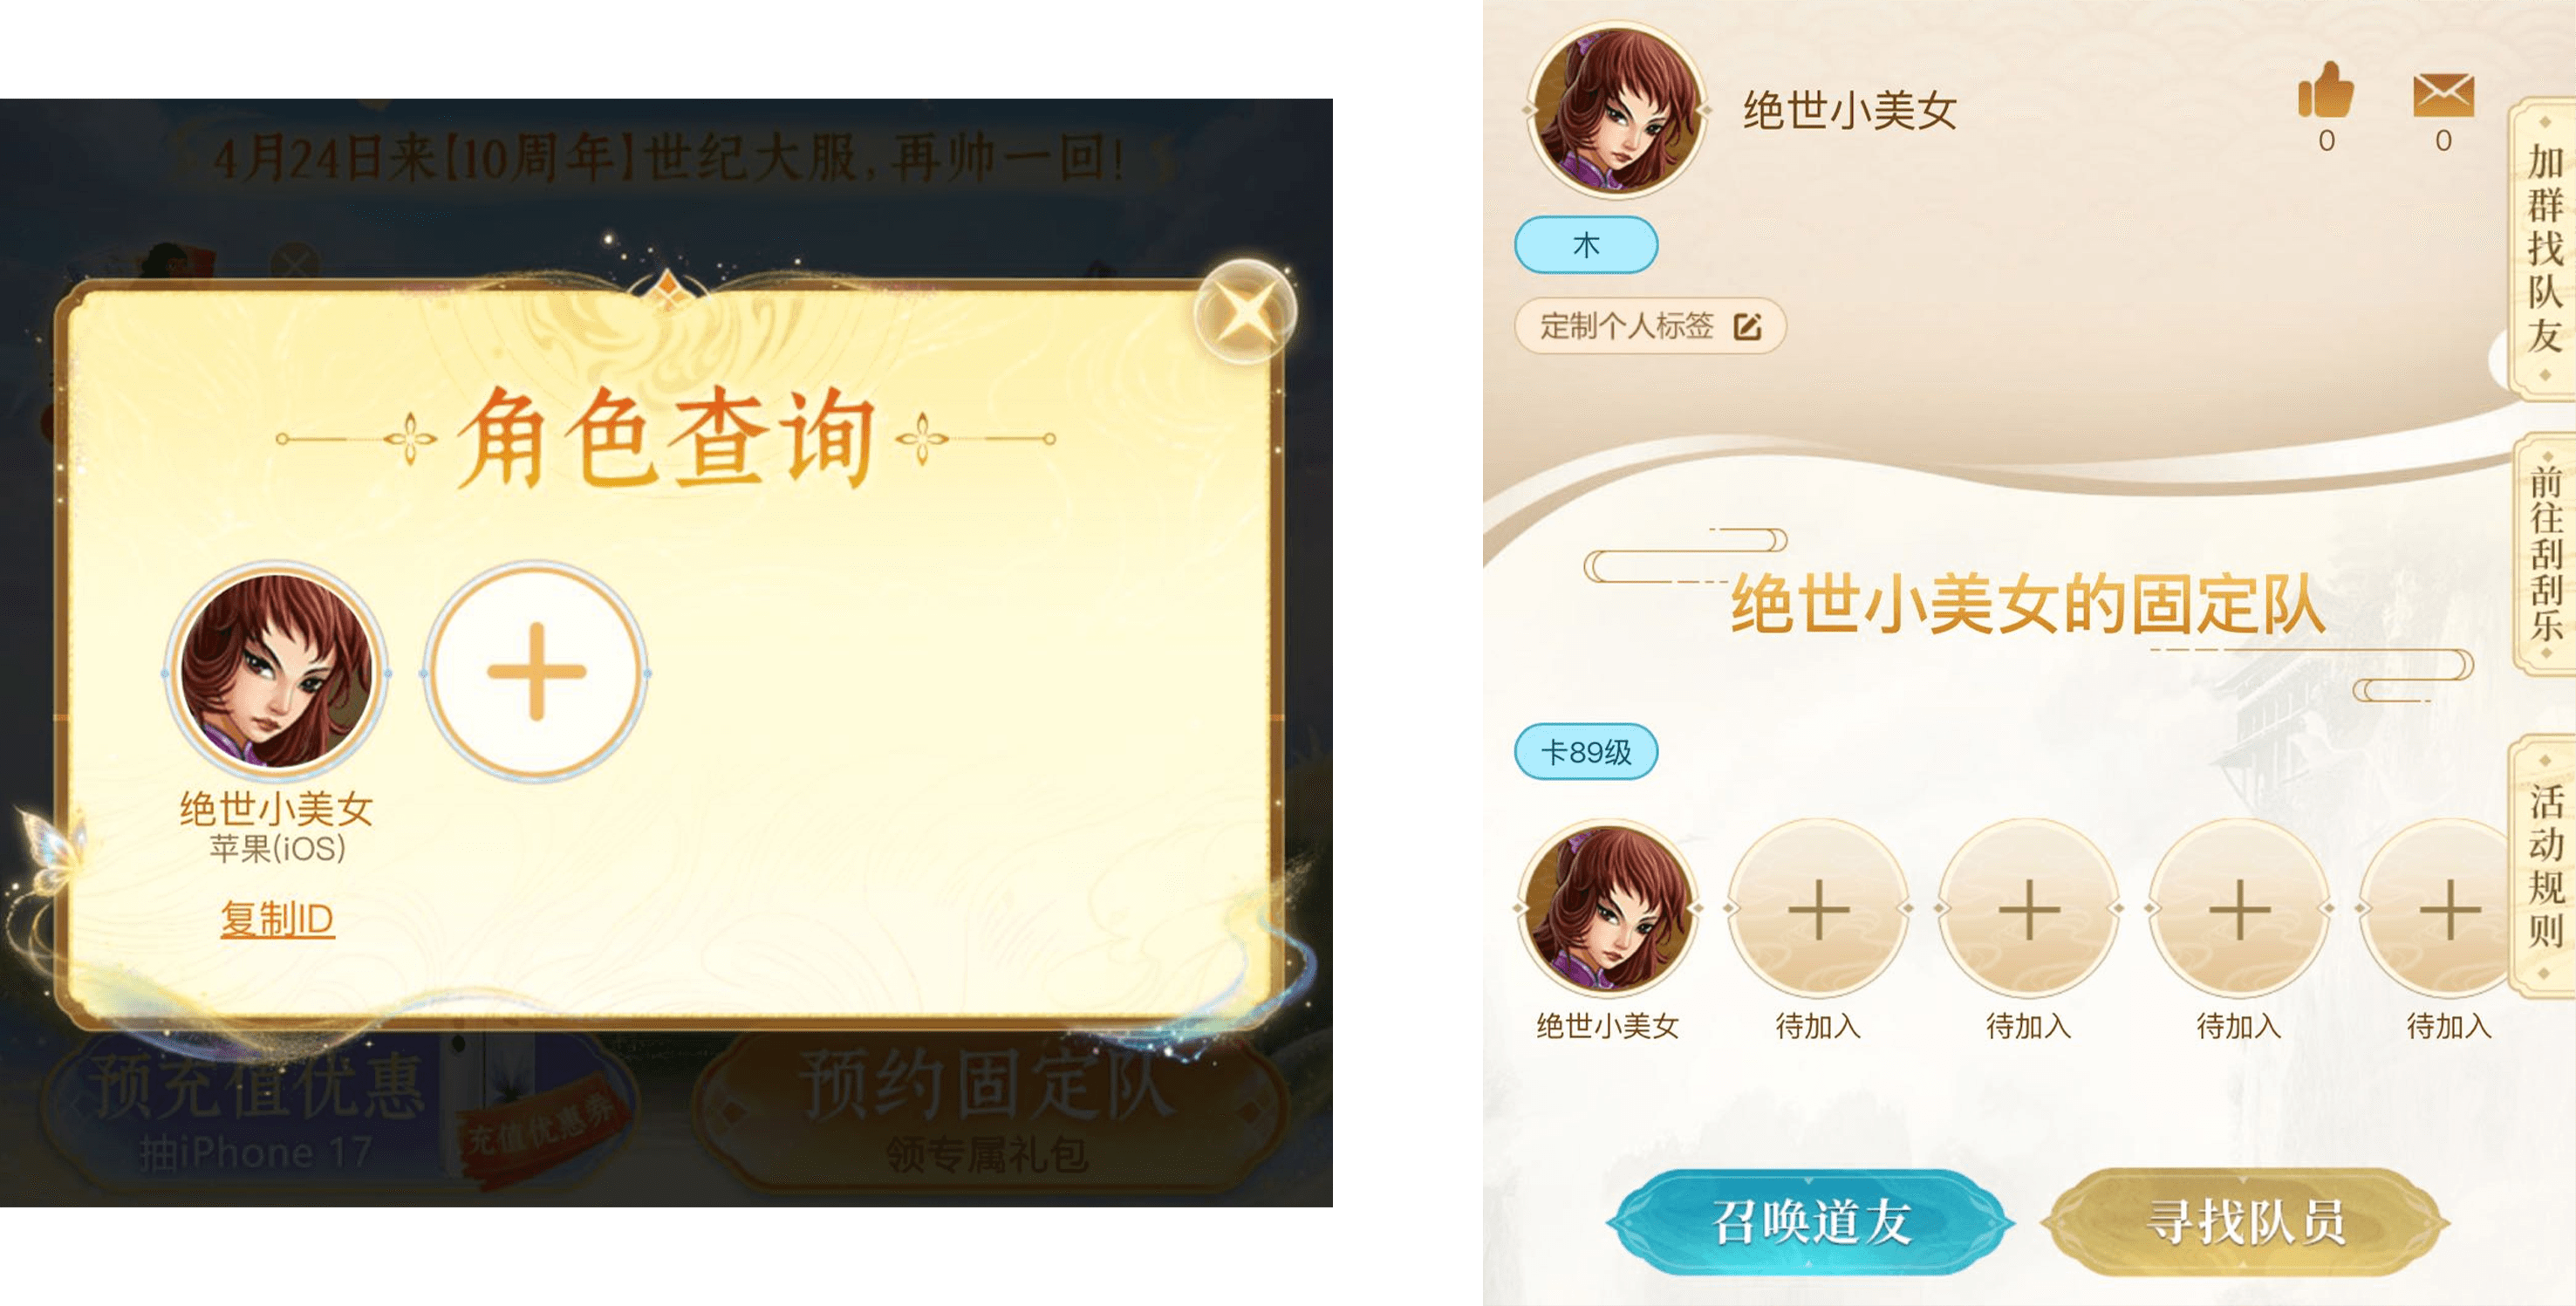Add a member in the third 待加入 slot
Screen dimensions: 2576x1306
click(2239, 909)
